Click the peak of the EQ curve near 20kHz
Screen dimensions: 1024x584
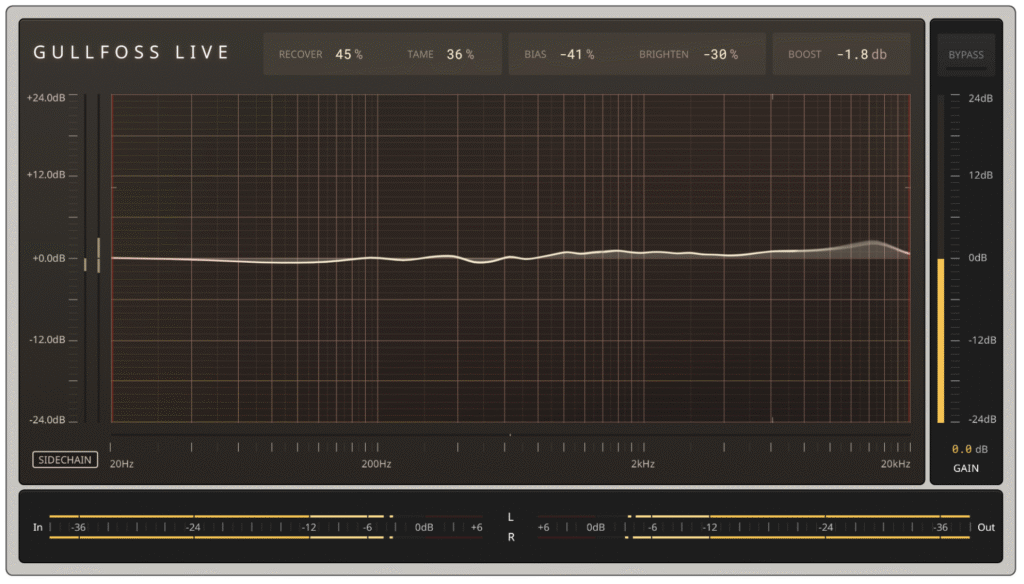[873, 243]
